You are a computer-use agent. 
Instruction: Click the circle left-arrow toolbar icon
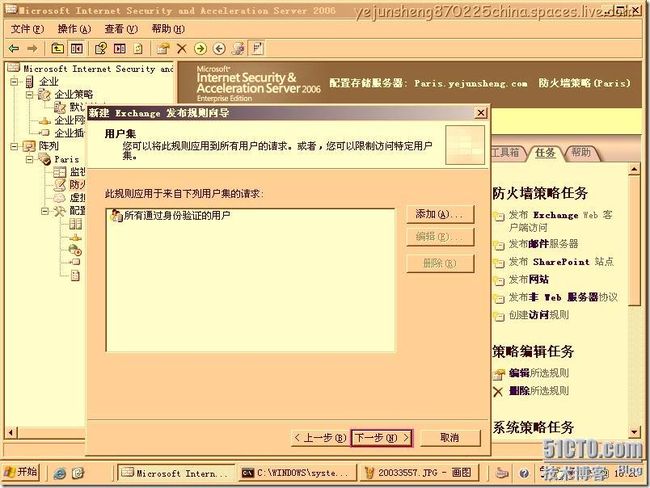pyautogui.click(x=219, y=49)
